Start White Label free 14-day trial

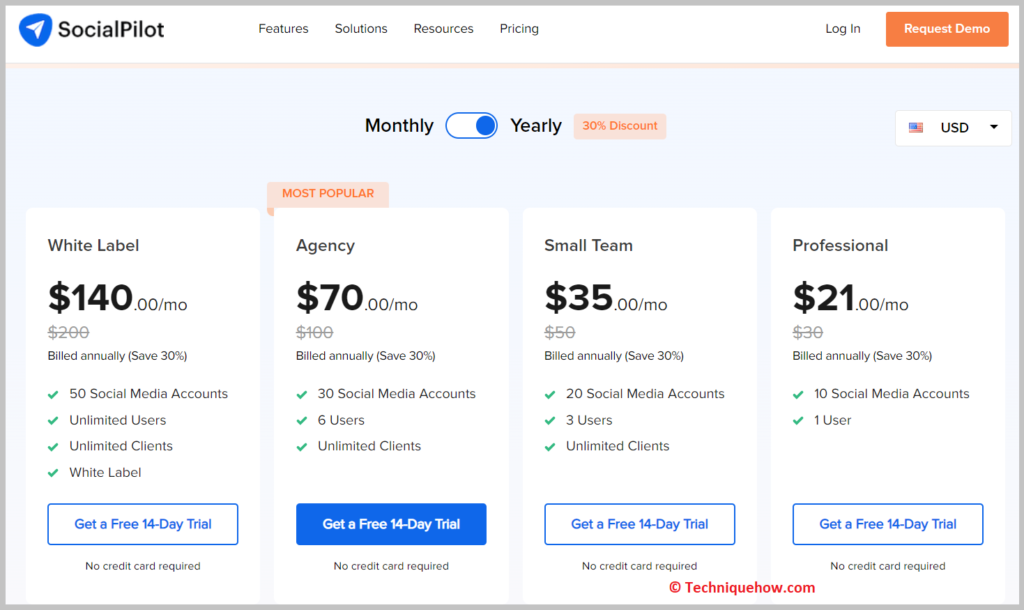tap(143, 524)
